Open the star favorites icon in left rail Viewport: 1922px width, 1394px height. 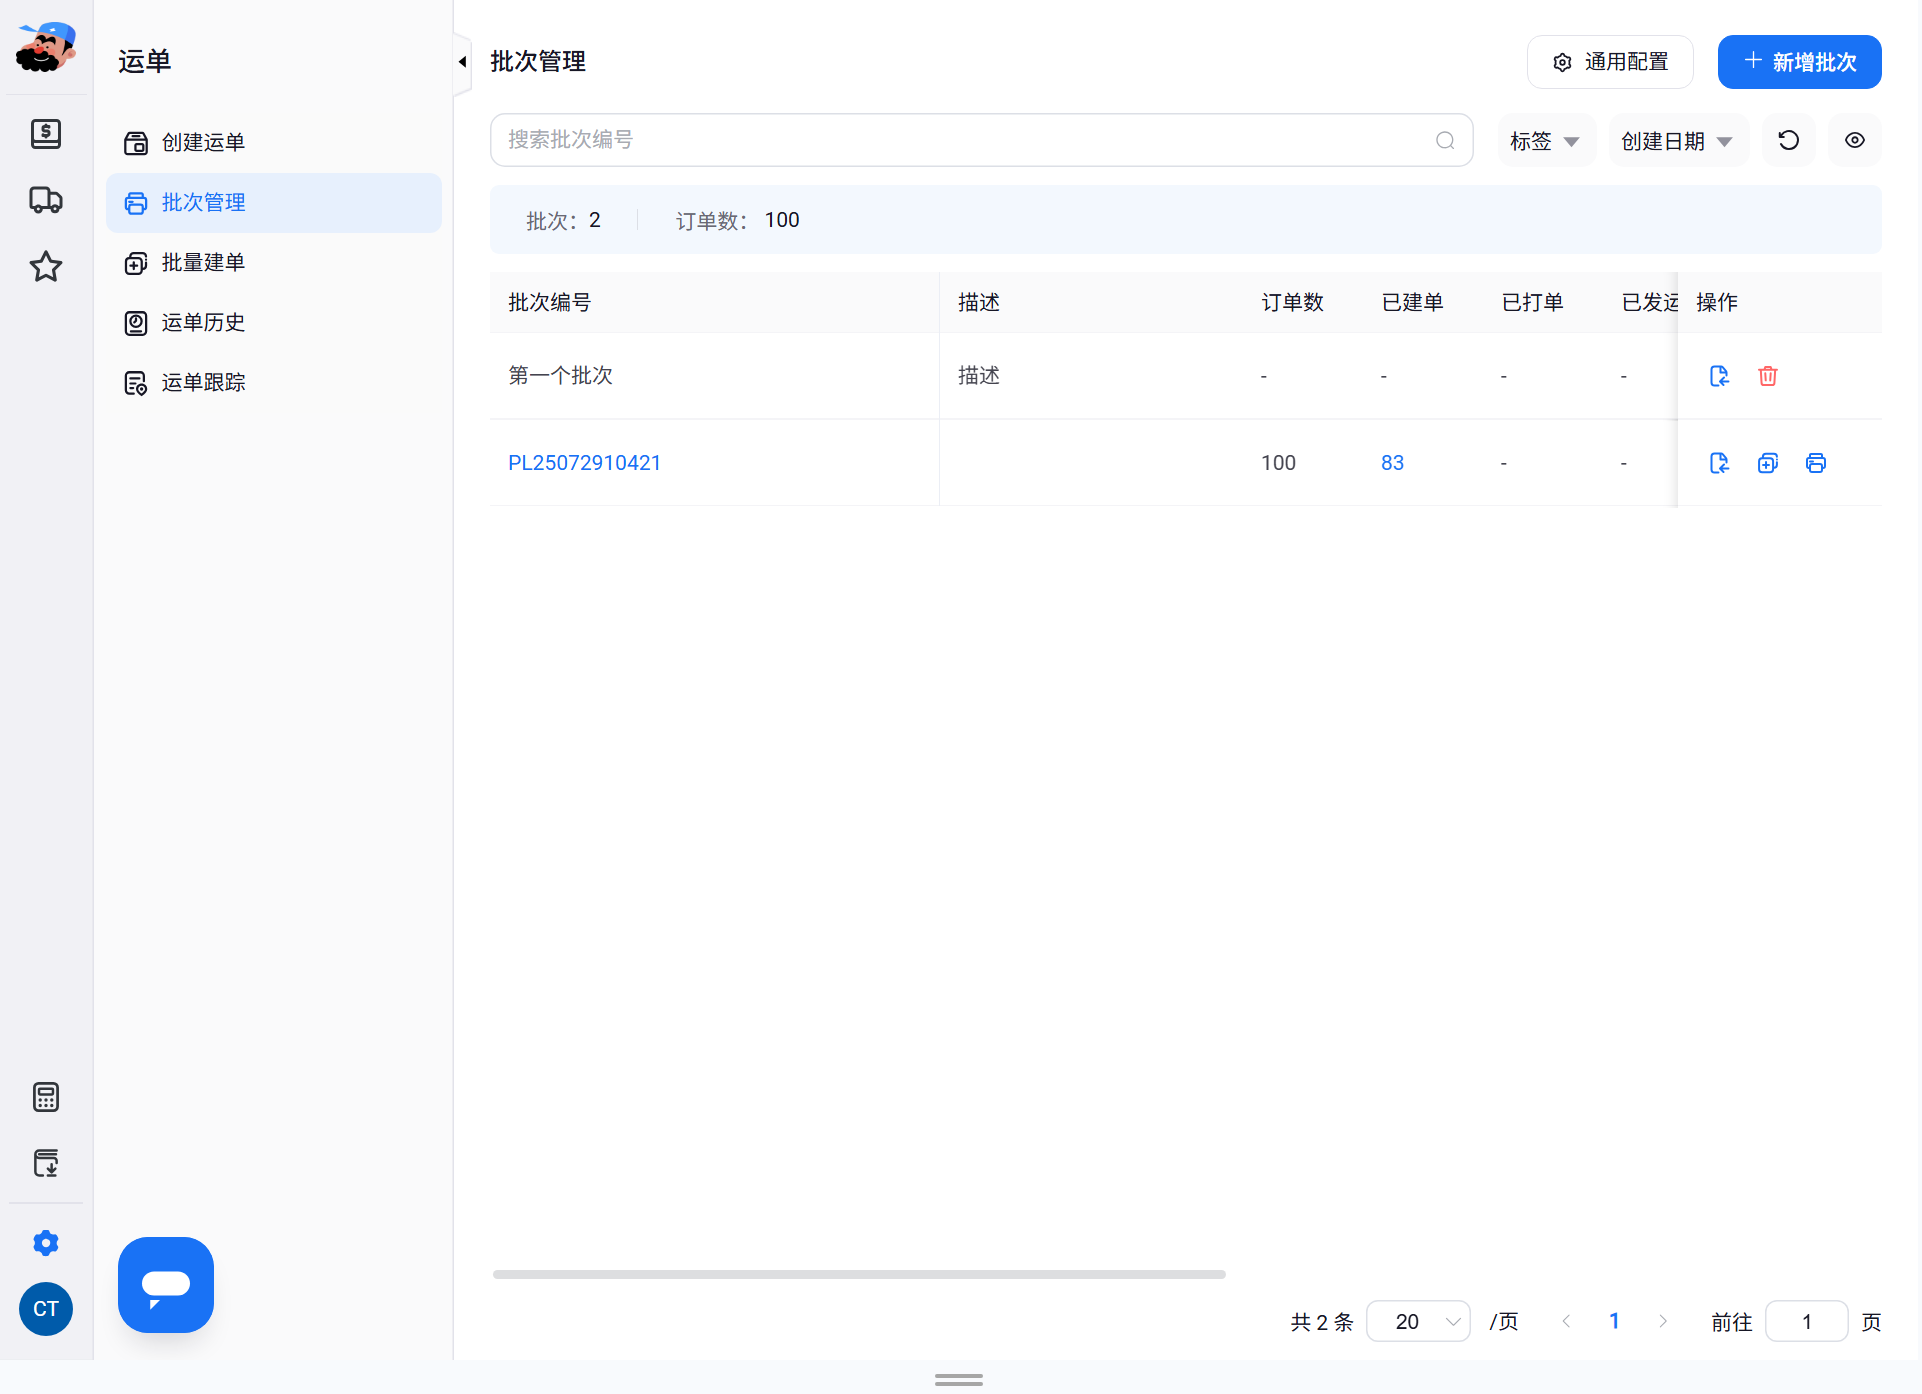46,266
